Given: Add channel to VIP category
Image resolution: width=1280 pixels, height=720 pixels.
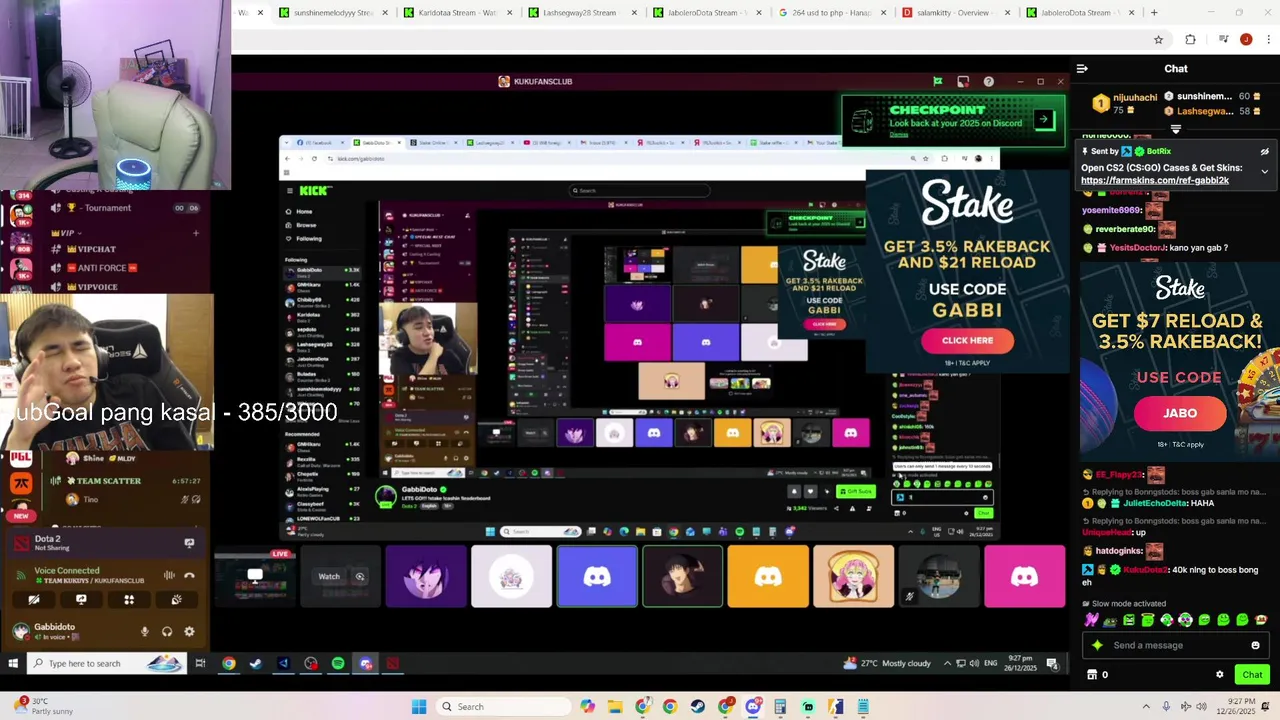Looking at the screenshot, I should coord(196,233).
